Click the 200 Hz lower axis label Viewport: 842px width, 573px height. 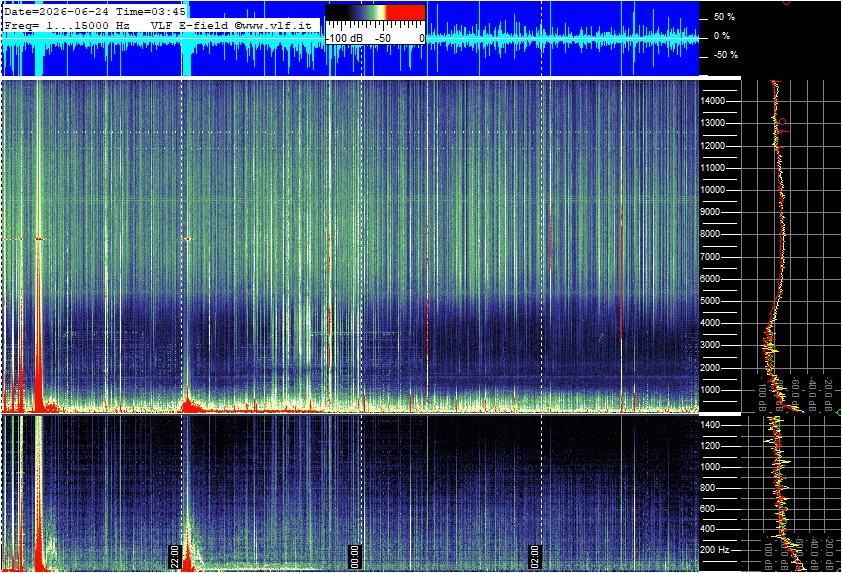(x=715, y=550)
